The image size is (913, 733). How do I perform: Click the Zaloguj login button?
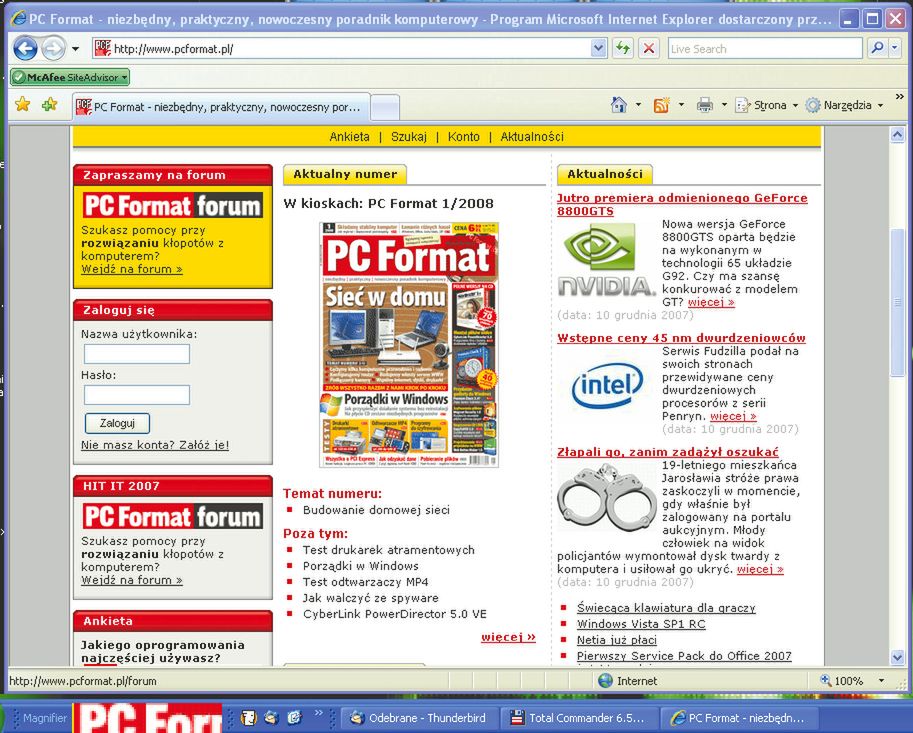pyautogui.click(x=117, y=423)
